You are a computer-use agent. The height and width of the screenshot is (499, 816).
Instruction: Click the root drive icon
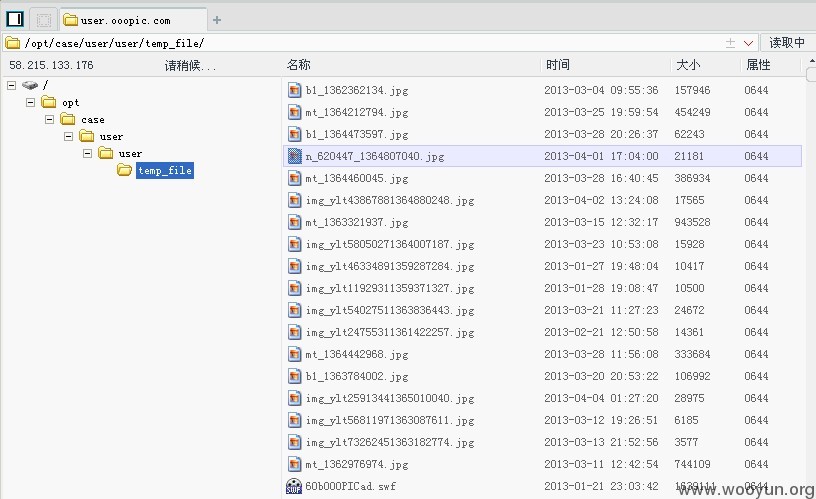[30, 85]
